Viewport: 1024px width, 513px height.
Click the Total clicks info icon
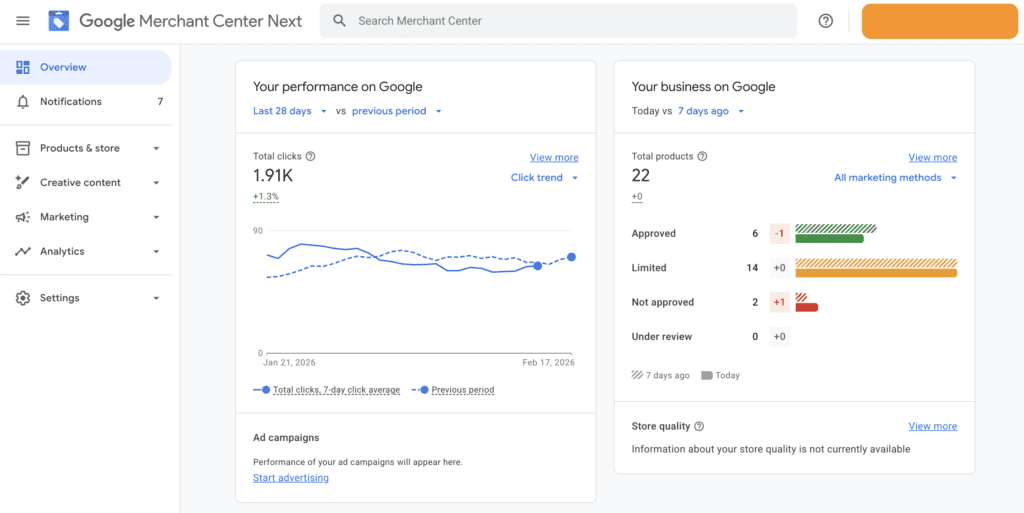pos(310,156)
